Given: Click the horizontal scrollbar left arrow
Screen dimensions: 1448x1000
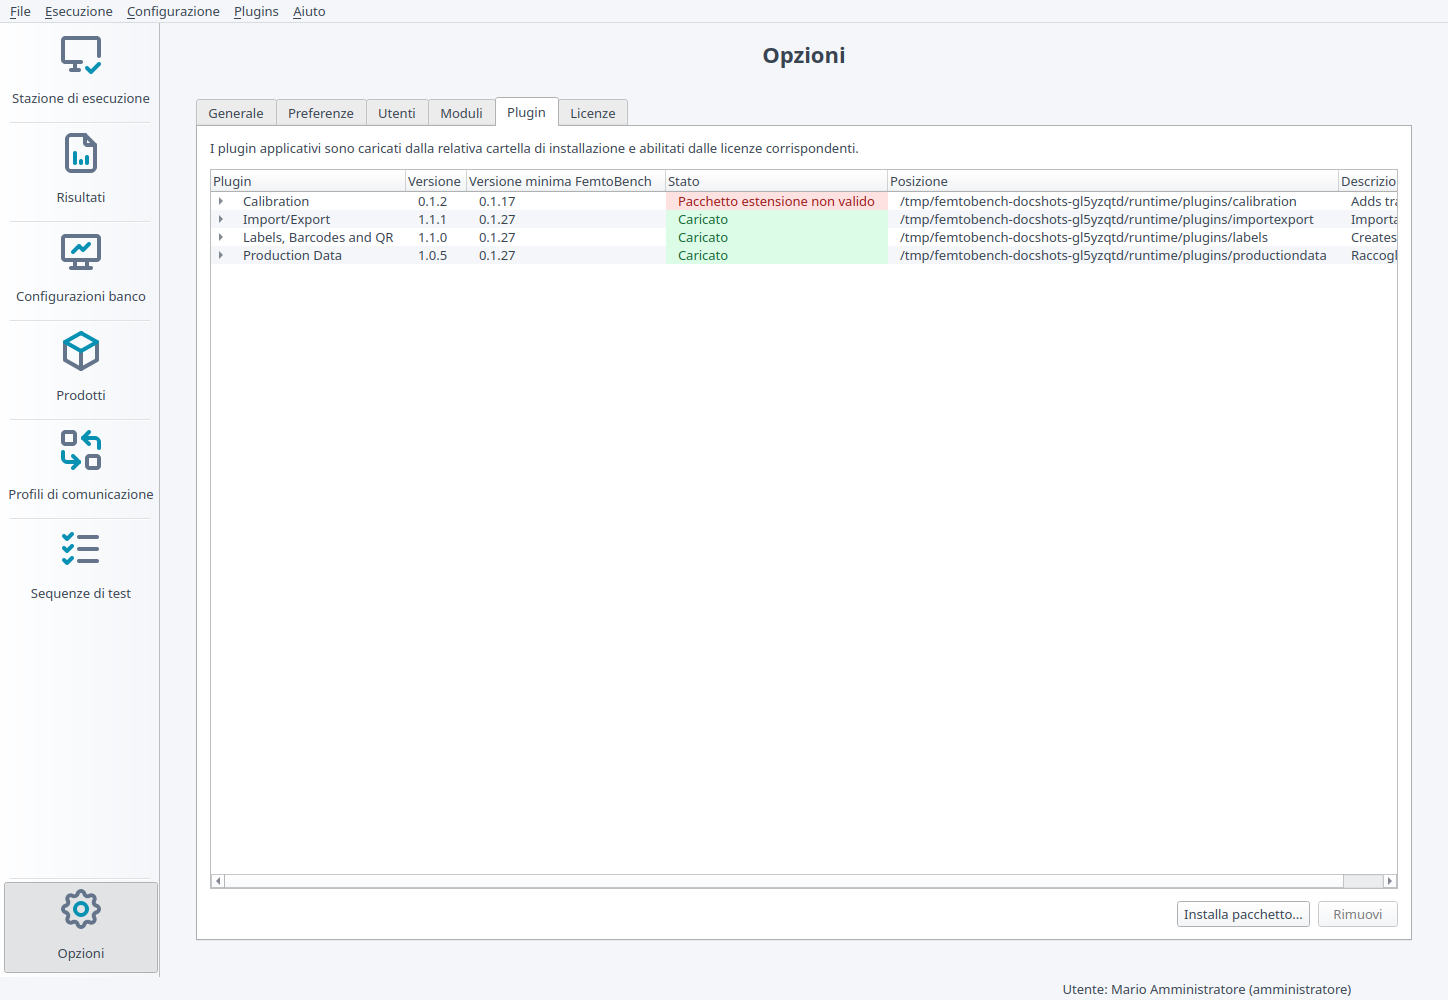Looking at the screenshot, I should (x=218, y=881).
